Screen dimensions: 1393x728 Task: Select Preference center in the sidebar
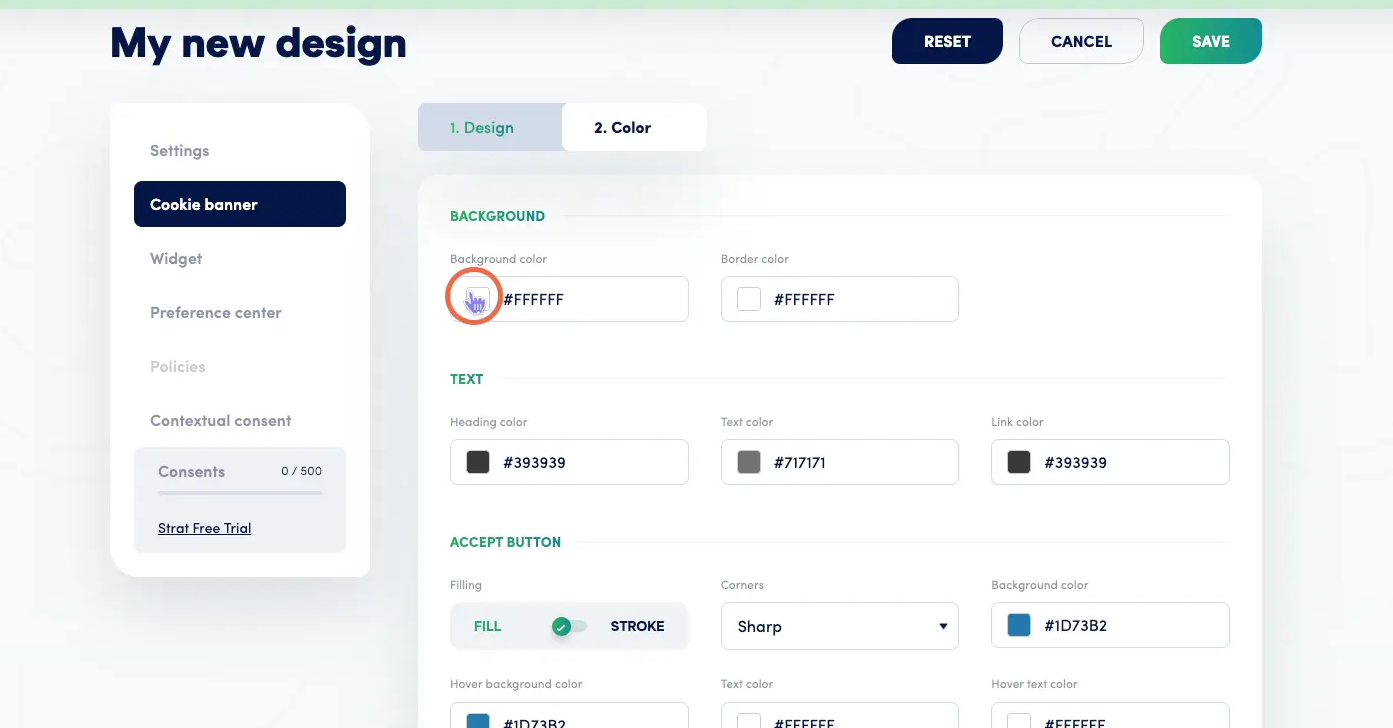point(215,312)
